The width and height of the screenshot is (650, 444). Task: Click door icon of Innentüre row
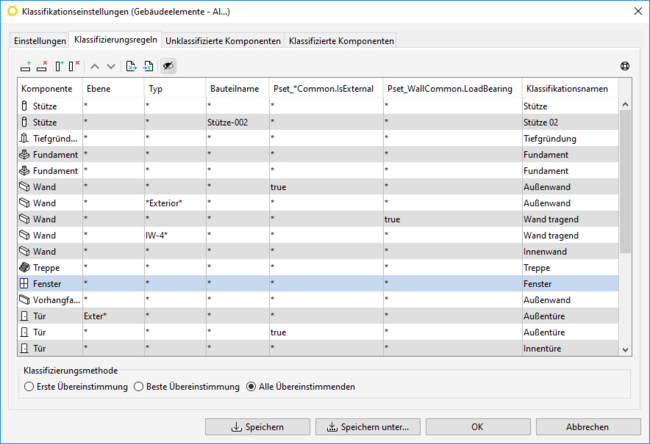[24, 349]
